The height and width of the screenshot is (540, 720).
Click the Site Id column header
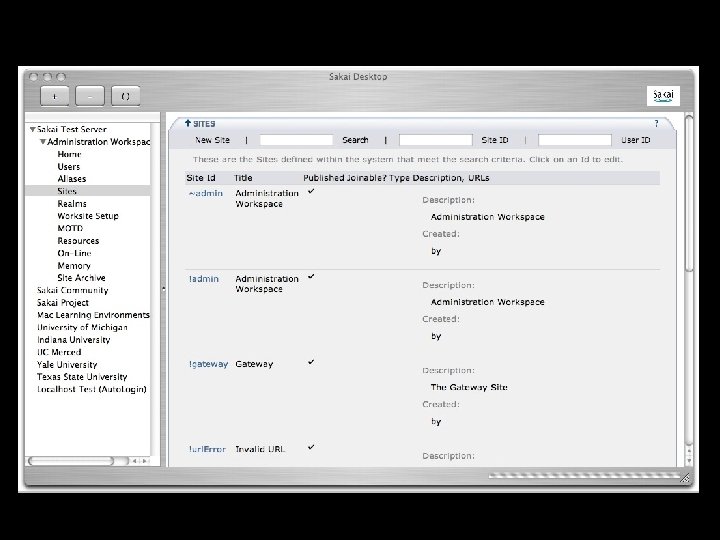(x=201, y=178)
